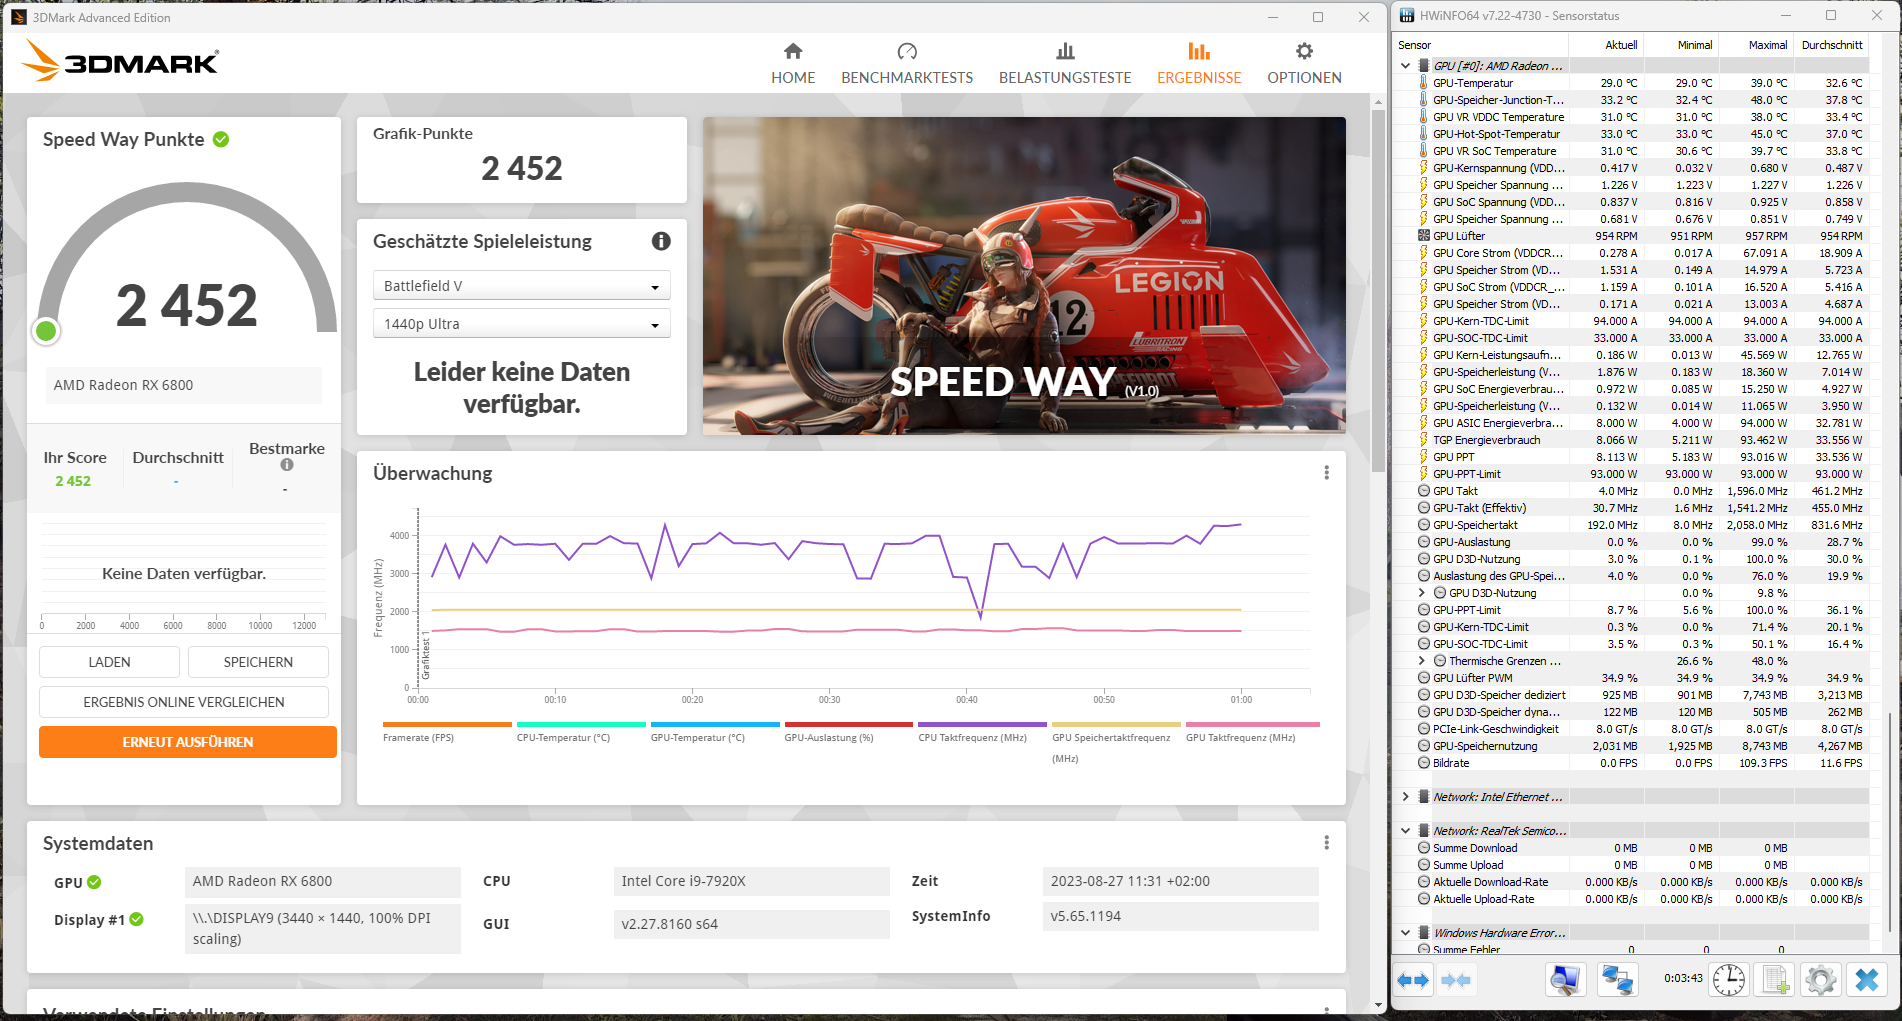Select TGP Energieverbrauch row
The image size is (1902, 1021).
coord(1631,440)
